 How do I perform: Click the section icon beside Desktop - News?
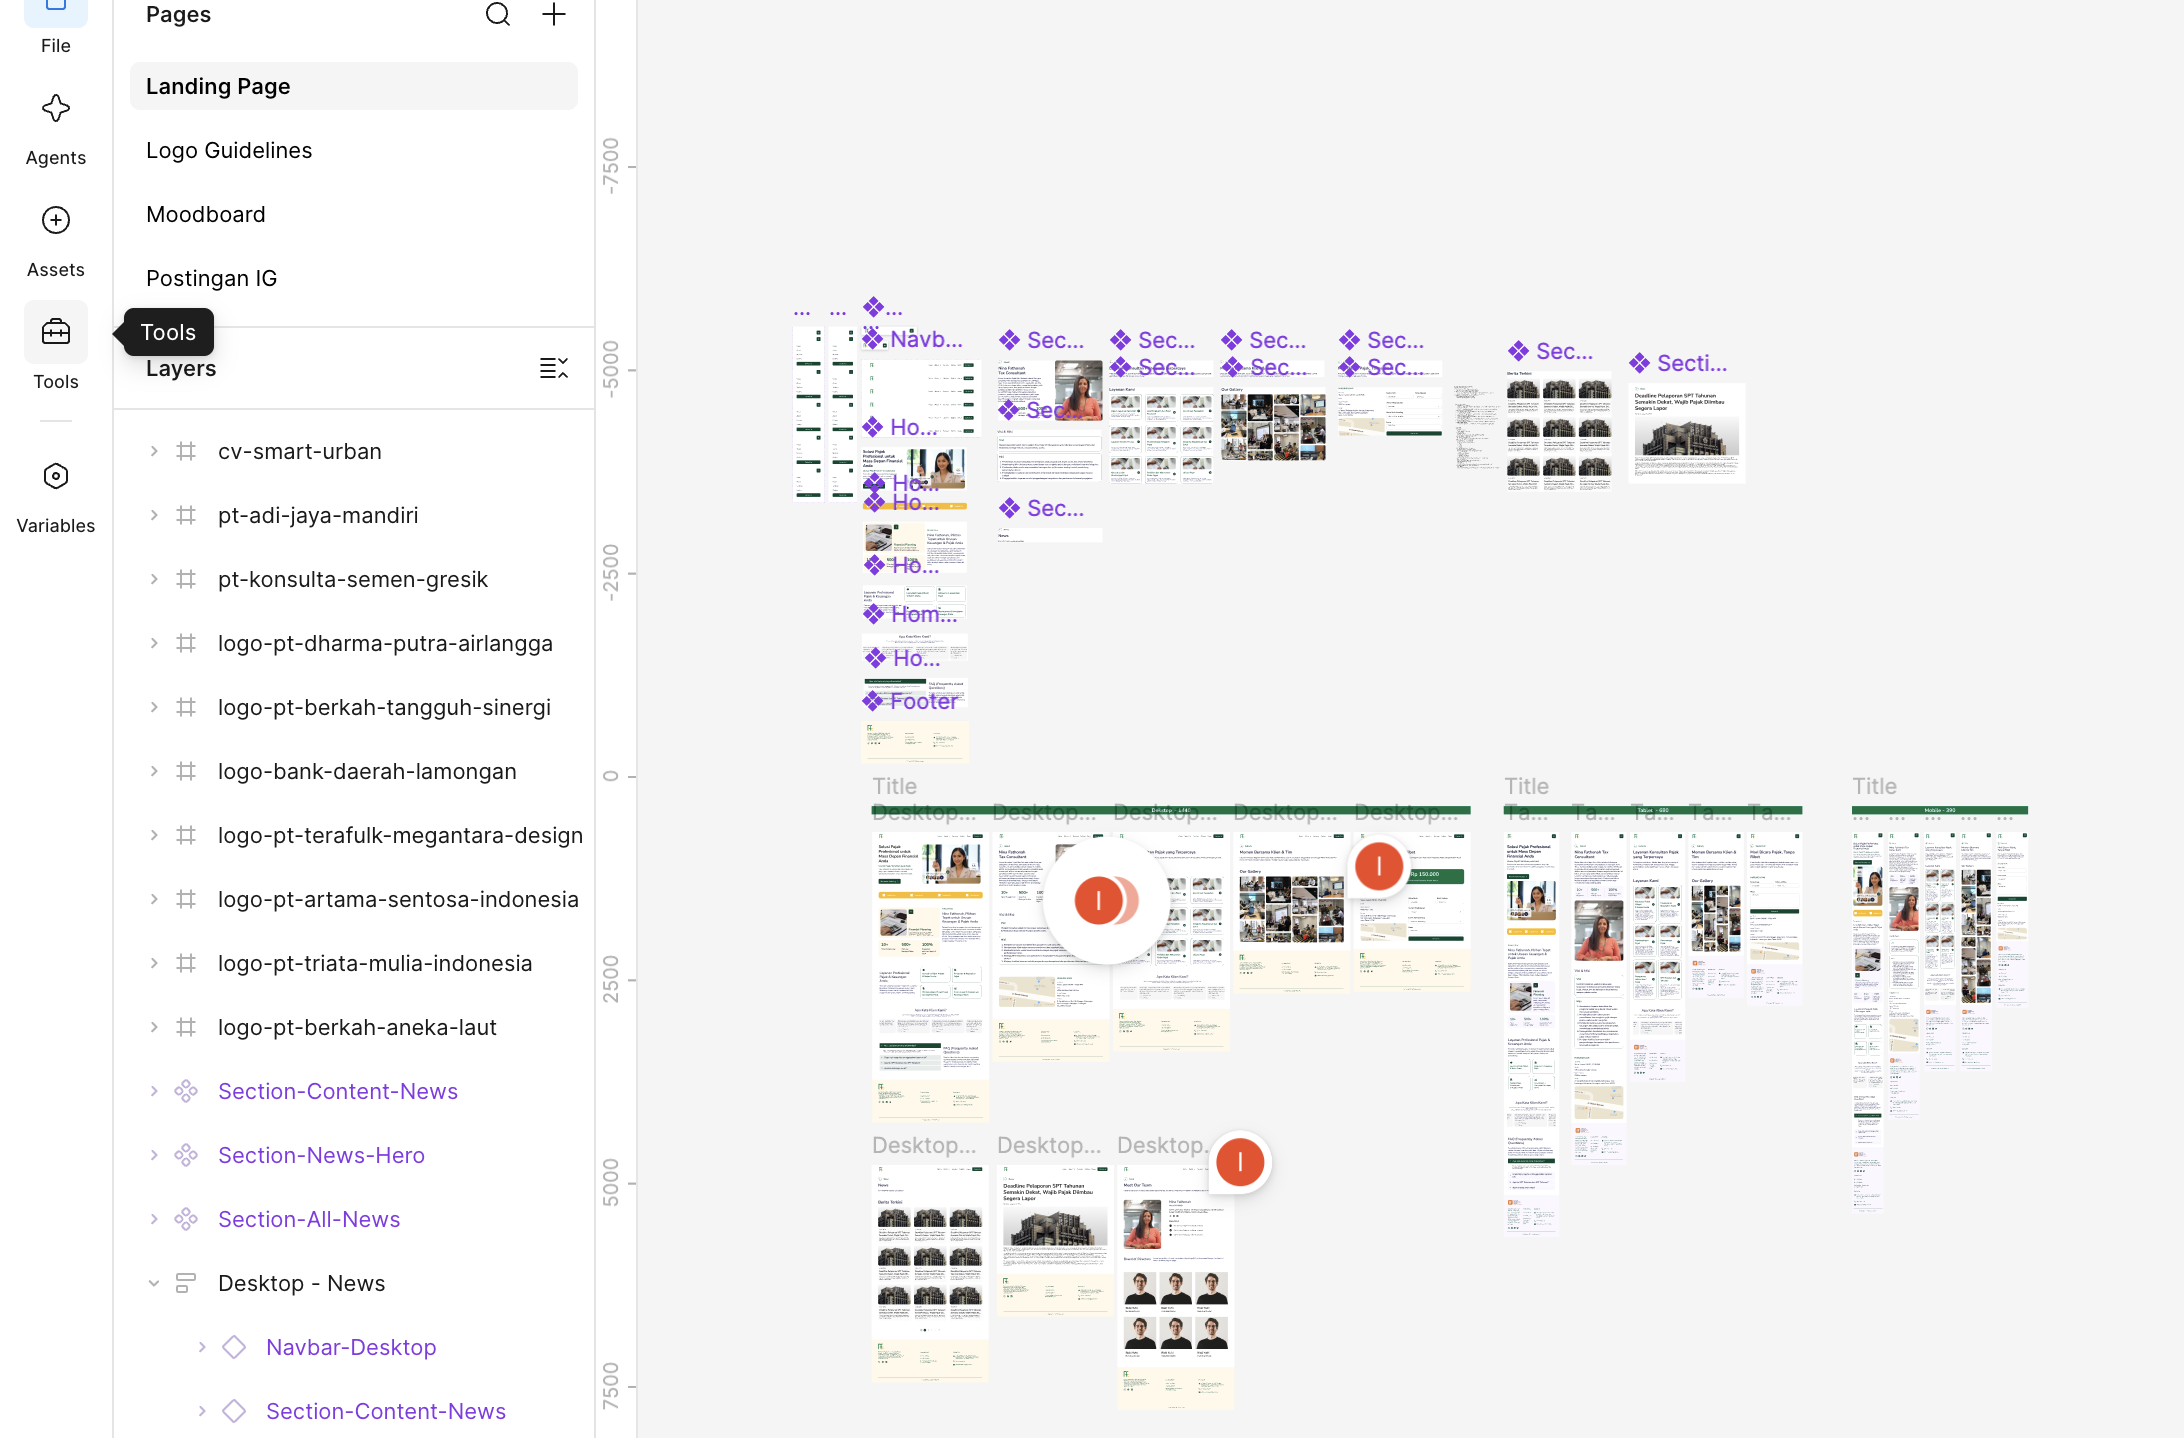click(x=186, y=1284)
